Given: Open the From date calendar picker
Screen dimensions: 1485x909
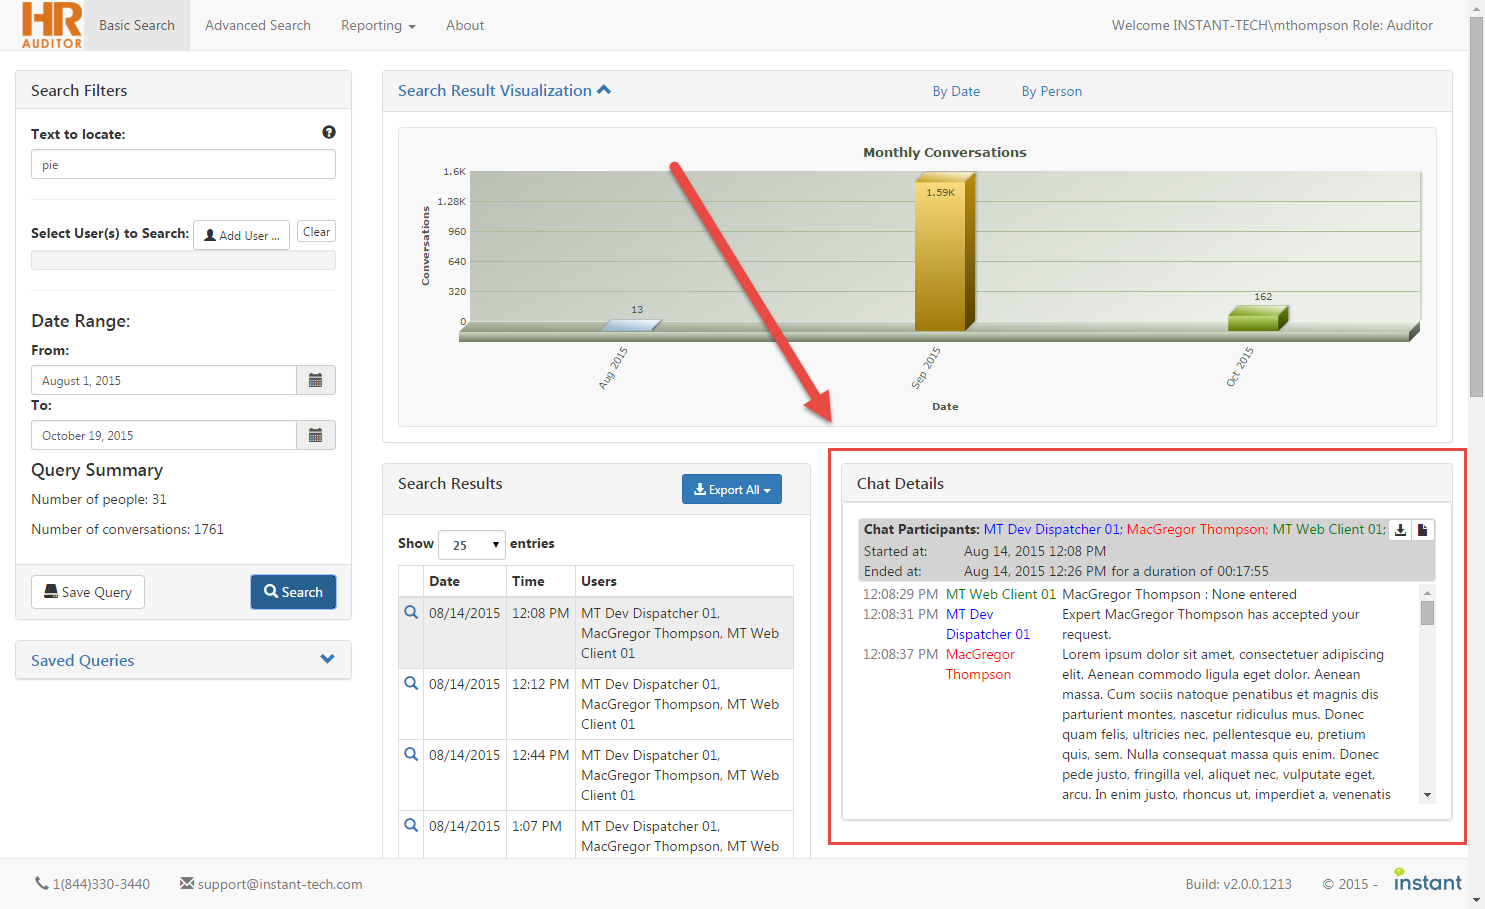Looking at the screenshot, I should pyautogui.click(x=316, y=380).
